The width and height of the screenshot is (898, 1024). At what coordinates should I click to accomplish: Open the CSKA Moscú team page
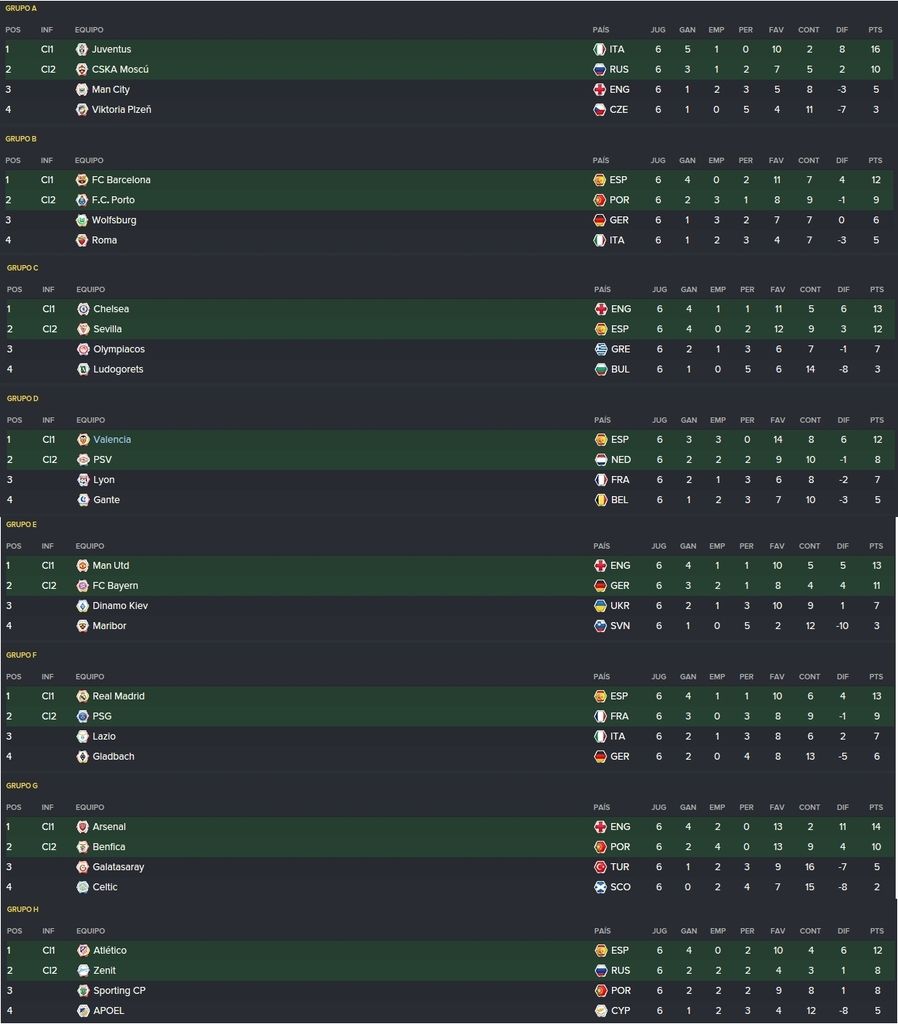click(120, 69)
